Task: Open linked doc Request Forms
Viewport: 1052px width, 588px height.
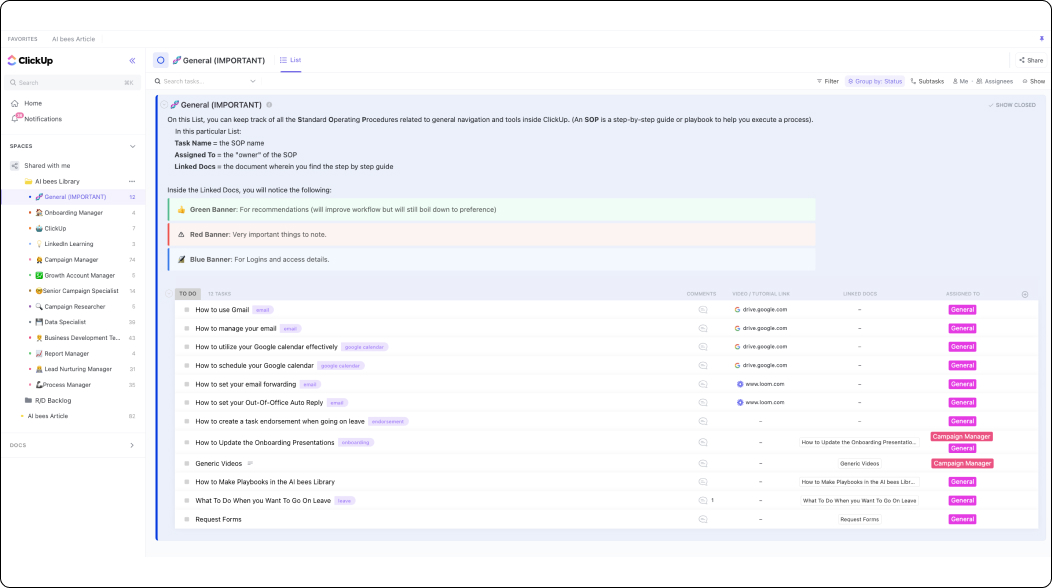Action: [859, 520]
